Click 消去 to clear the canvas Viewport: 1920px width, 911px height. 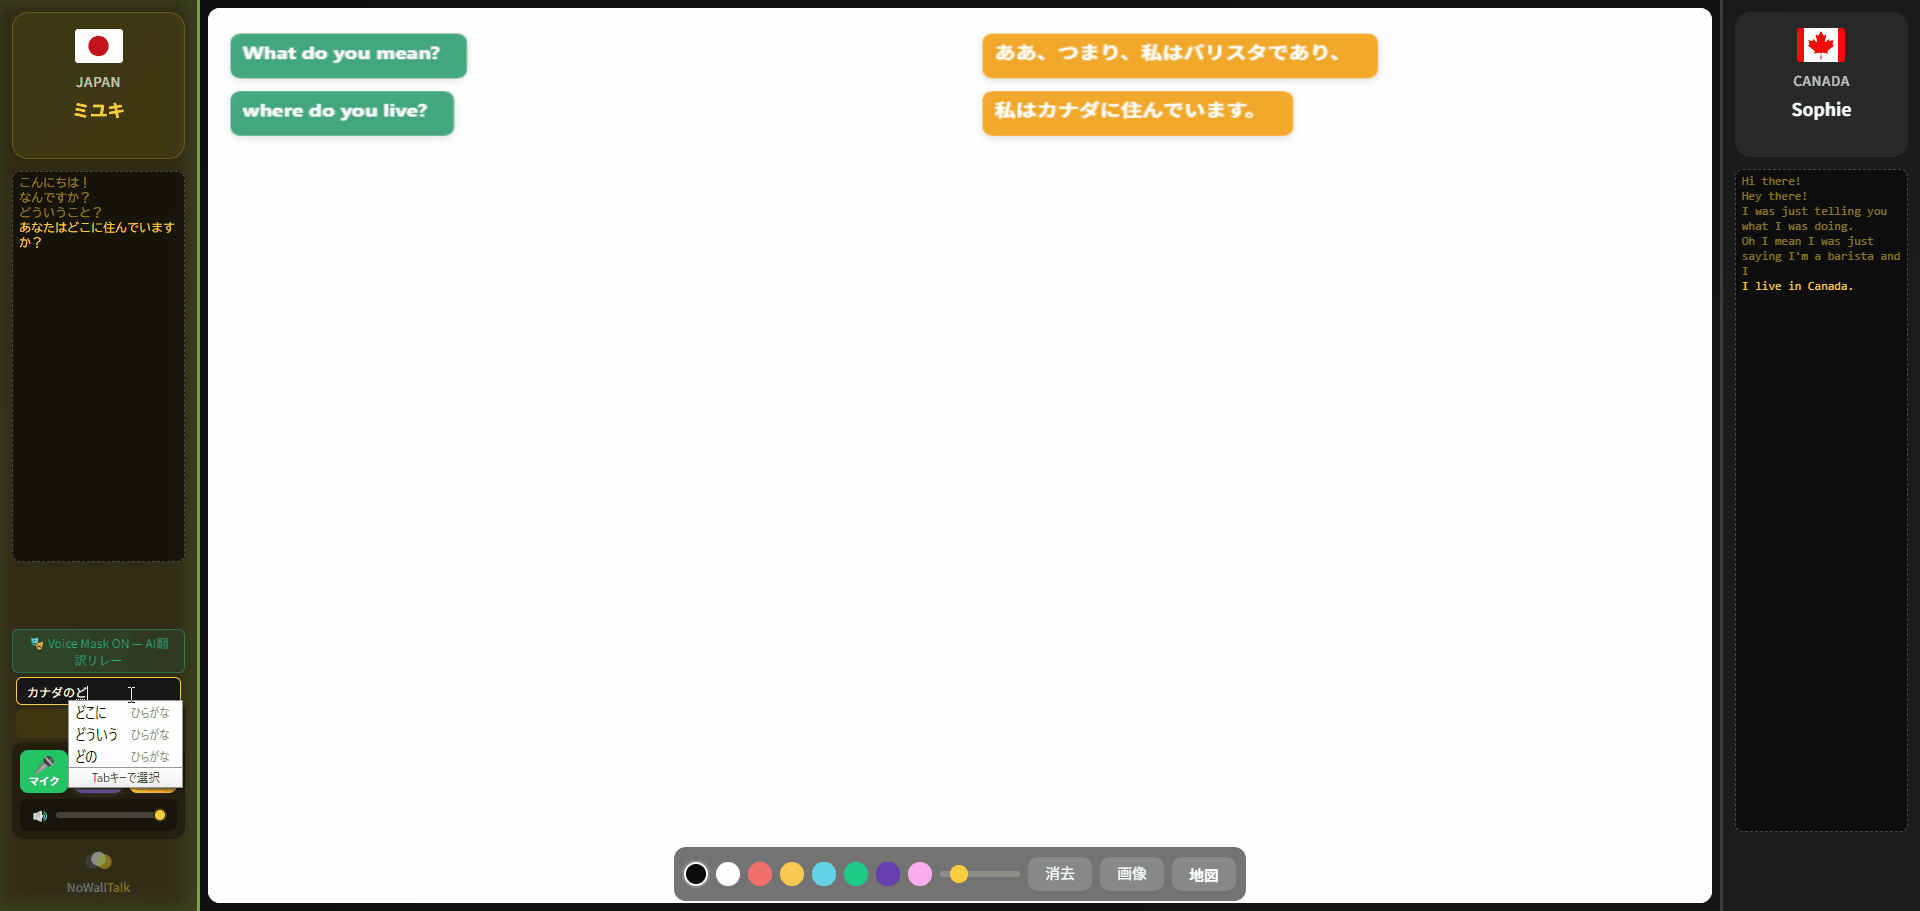pos(1059,874)
